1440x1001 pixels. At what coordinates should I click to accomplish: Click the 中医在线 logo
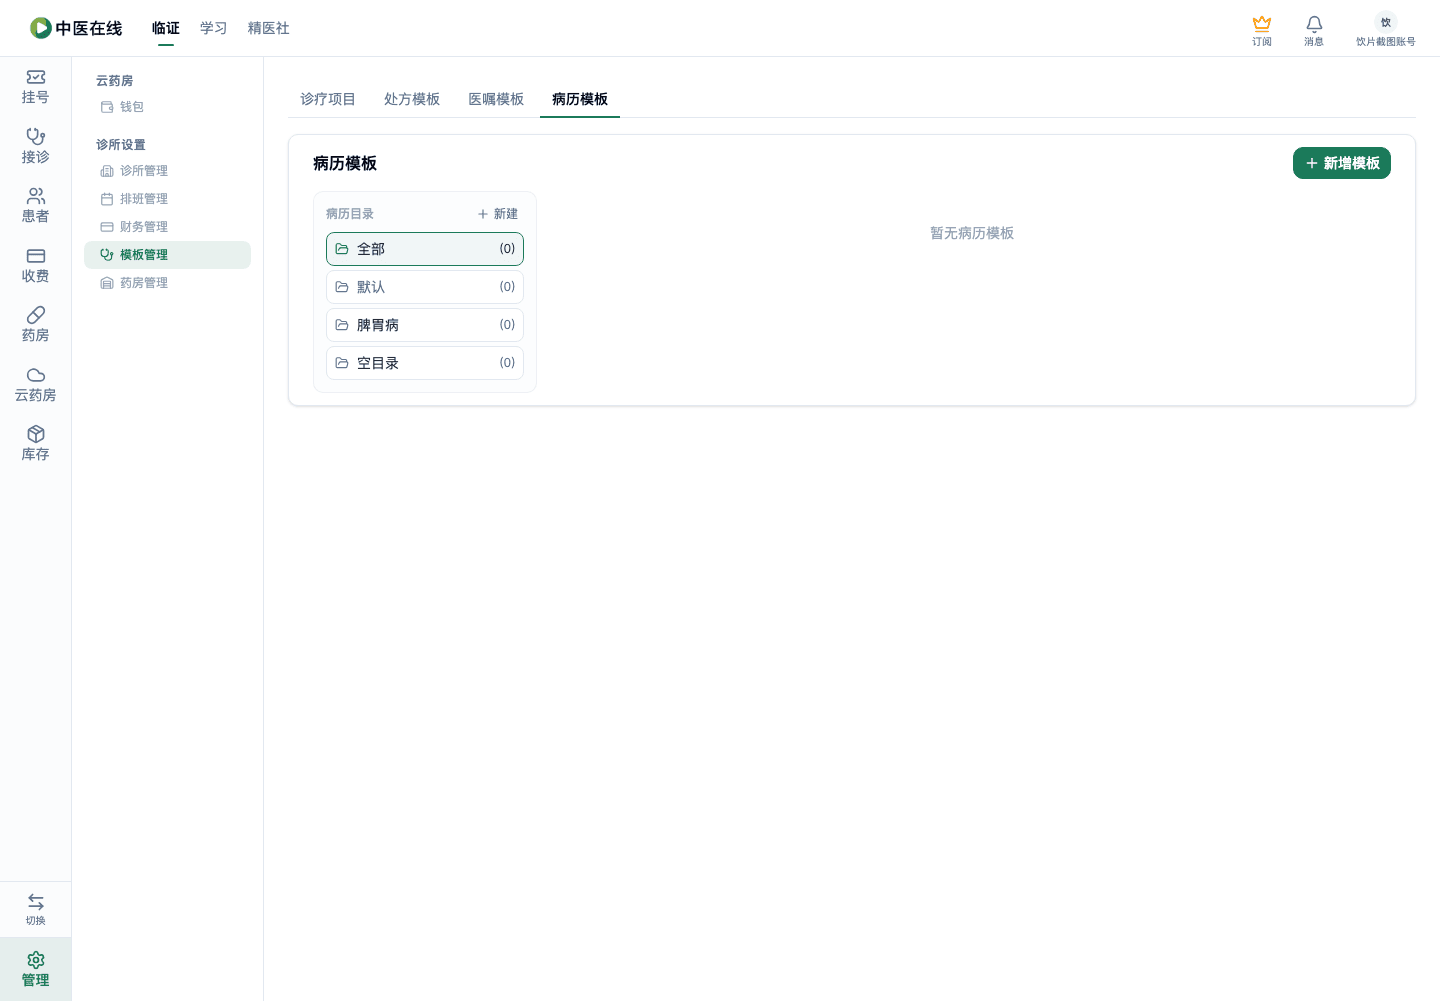click(x=76, y=28)
